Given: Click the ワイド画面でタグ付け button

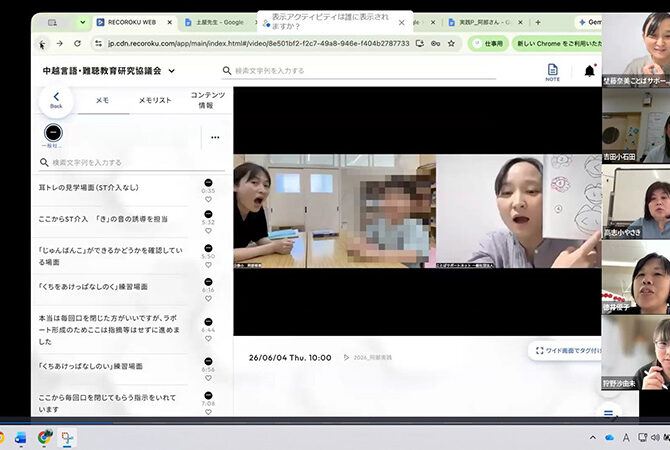Looking at the screenshot, I should tap(567, 351).
